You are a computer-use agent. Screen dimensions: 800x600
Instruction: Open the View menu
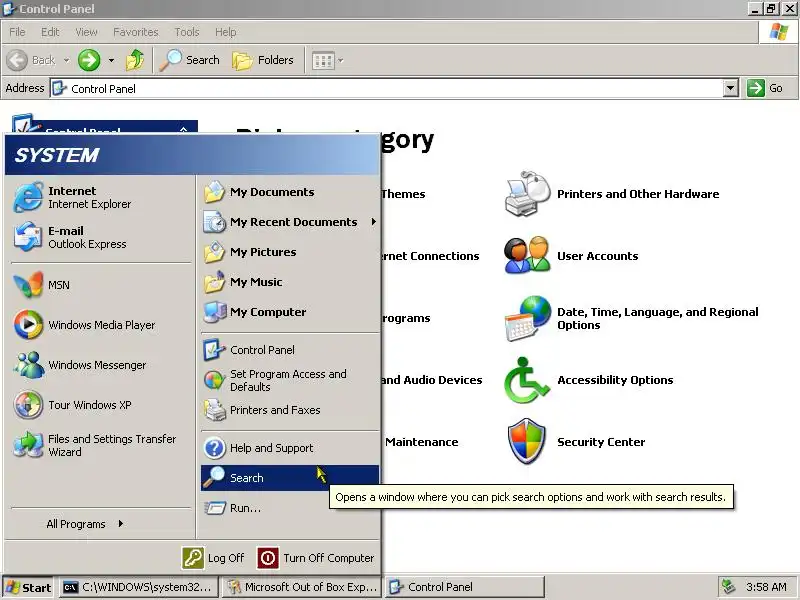coord(86,32)
